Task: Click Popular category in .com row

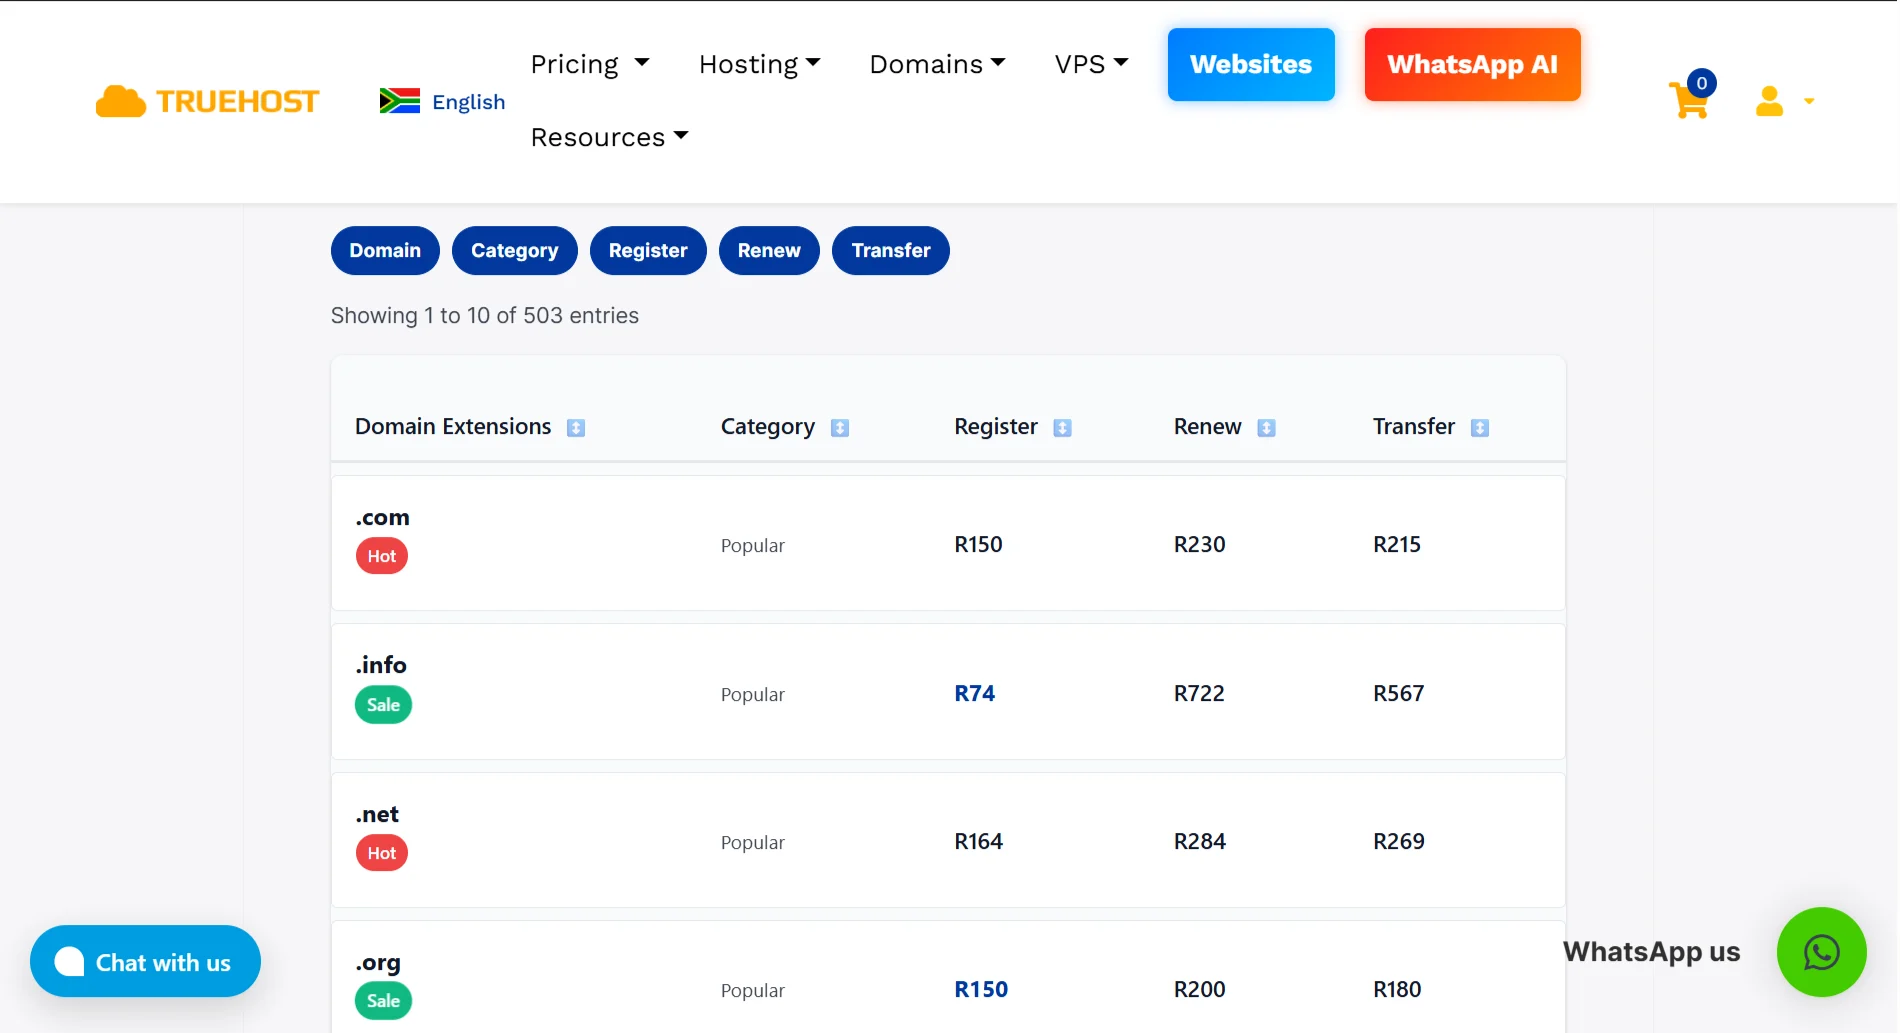Action: click(x=753, y=546)
